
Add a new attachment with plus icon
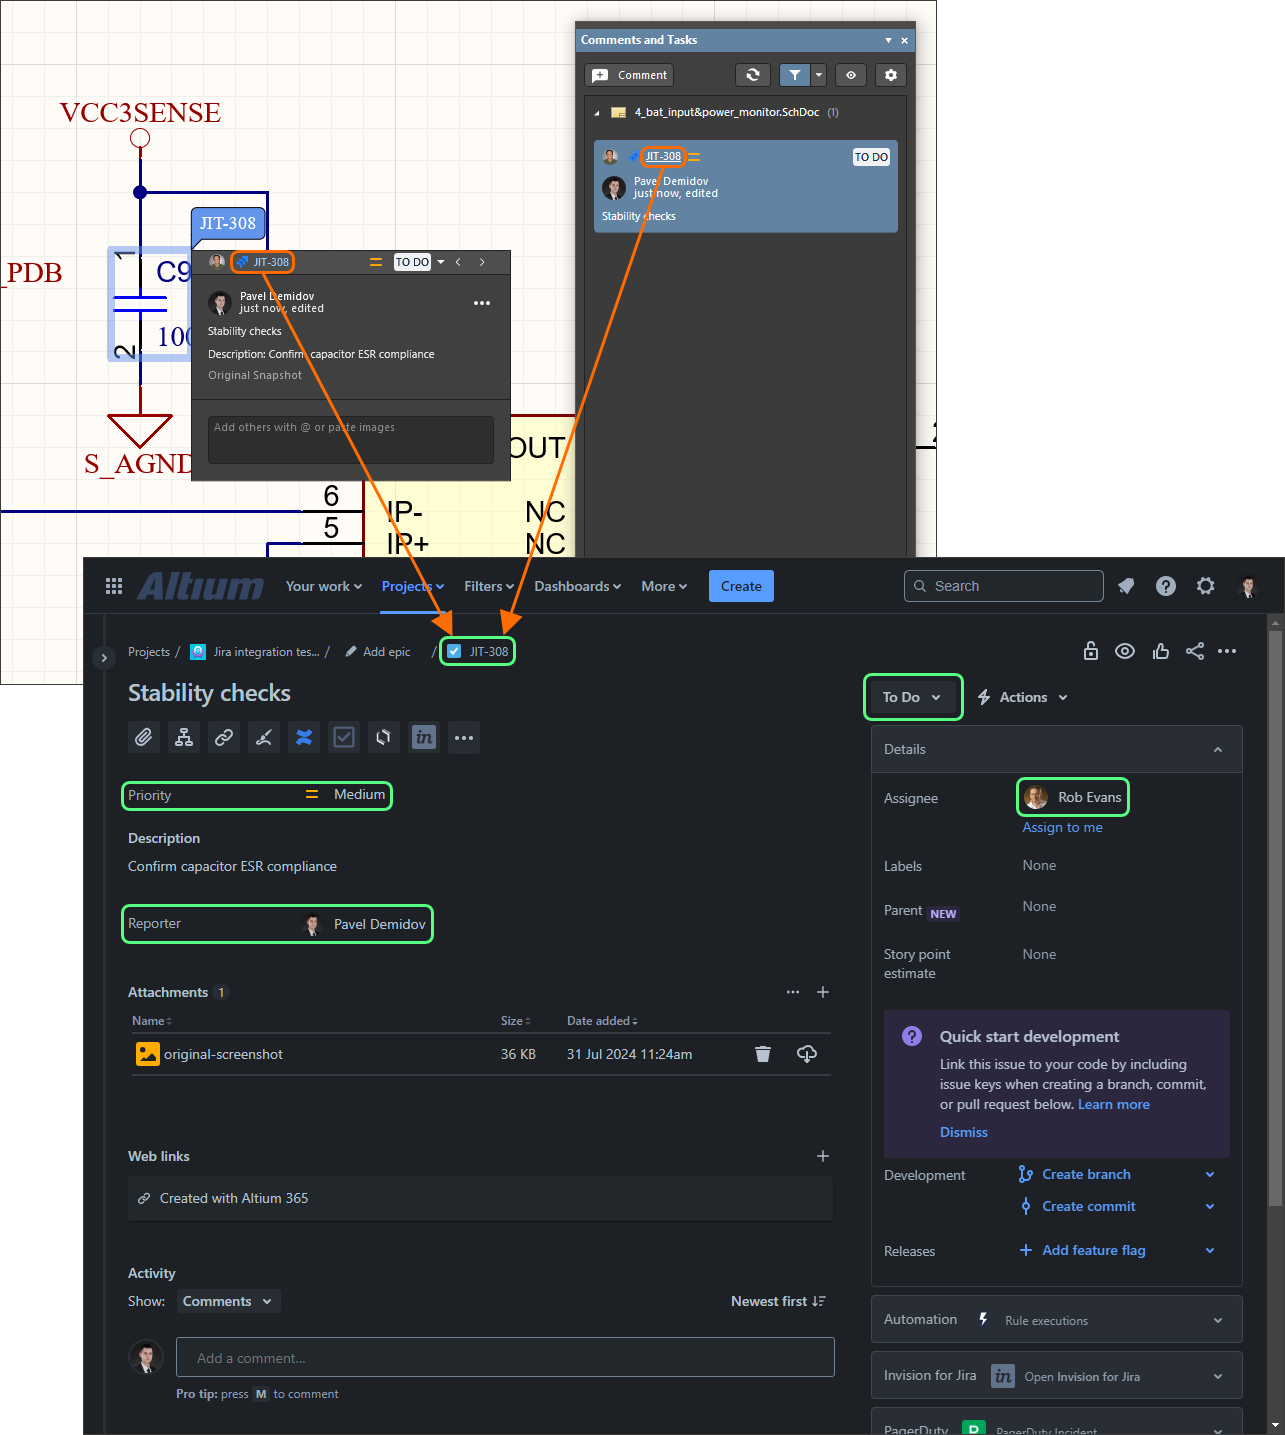point(823,992)
